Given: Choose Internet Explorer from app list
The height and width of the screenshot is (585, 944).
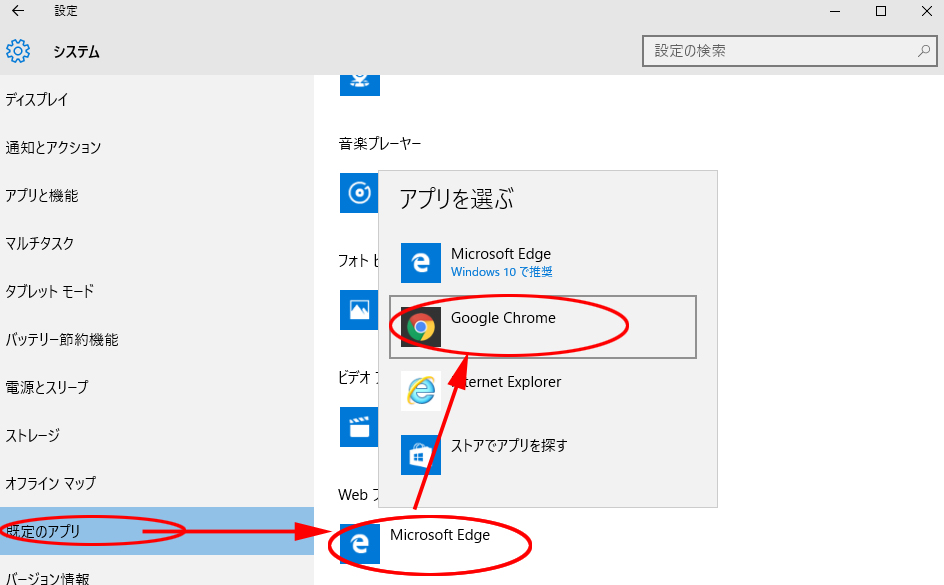Looking at the screenshot, I should coord(543,391).
